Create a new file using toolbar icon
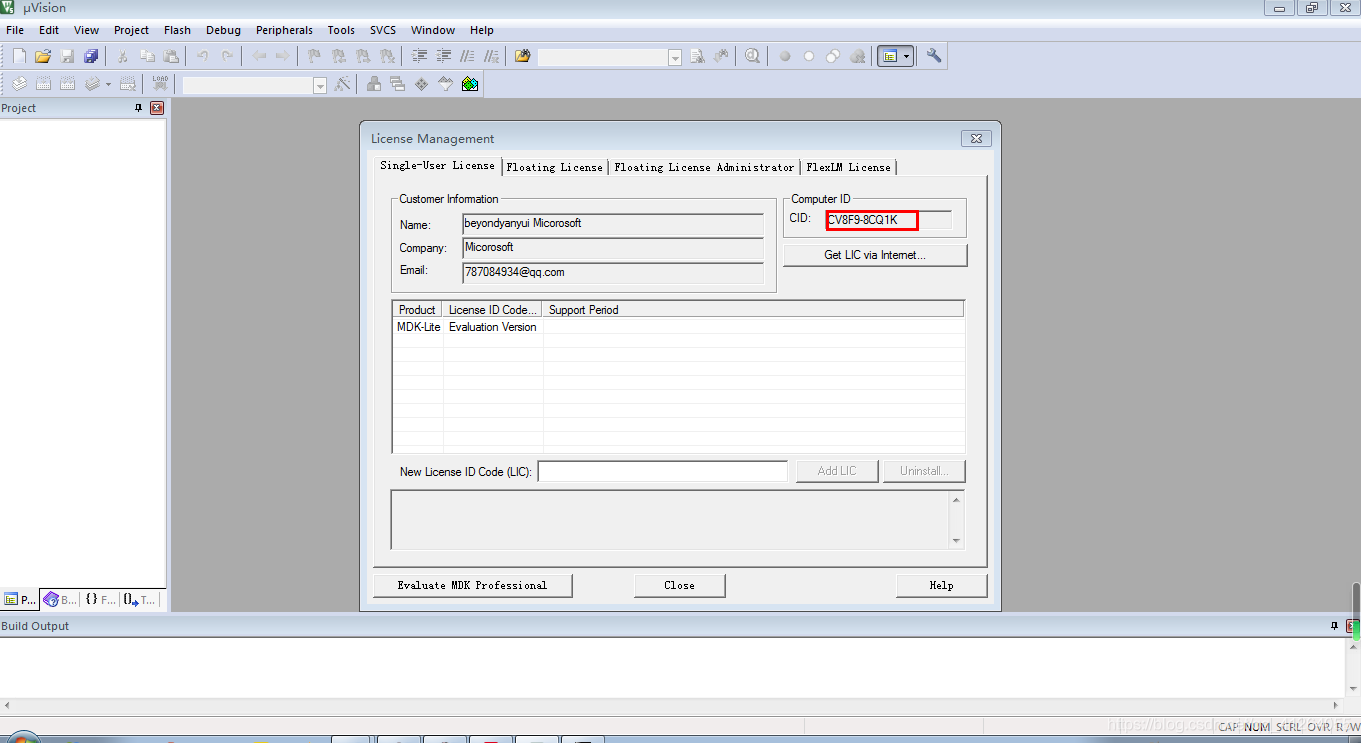 (19, 56)
